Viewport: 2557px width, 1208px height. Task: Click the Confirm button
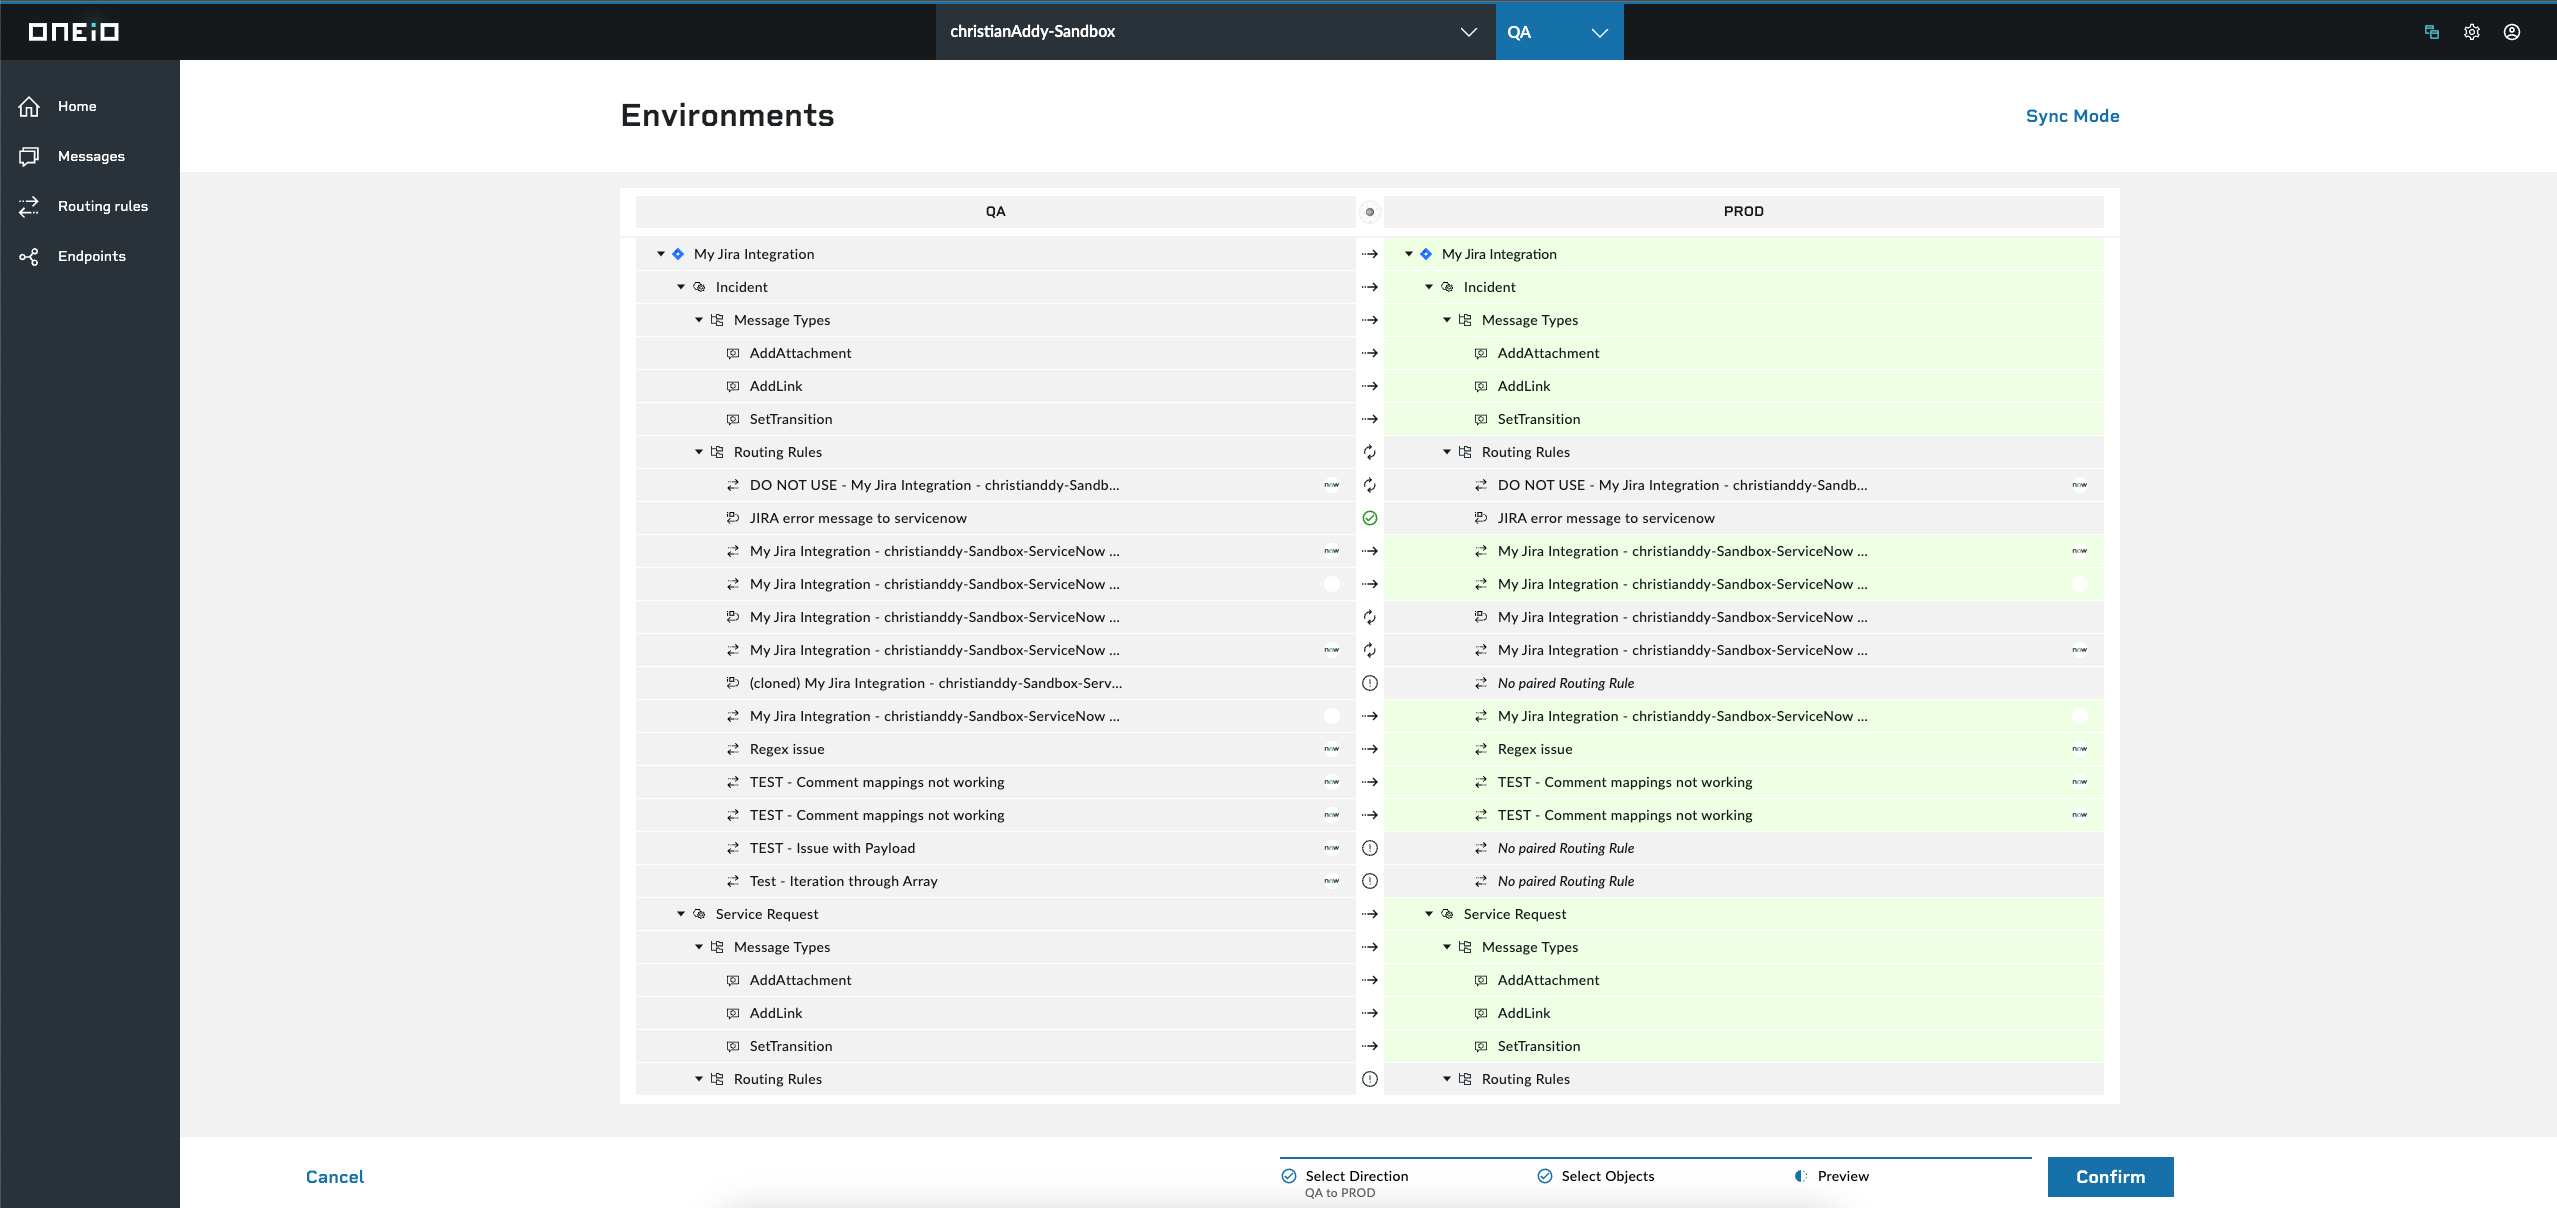click(x=2110, y=1177)
